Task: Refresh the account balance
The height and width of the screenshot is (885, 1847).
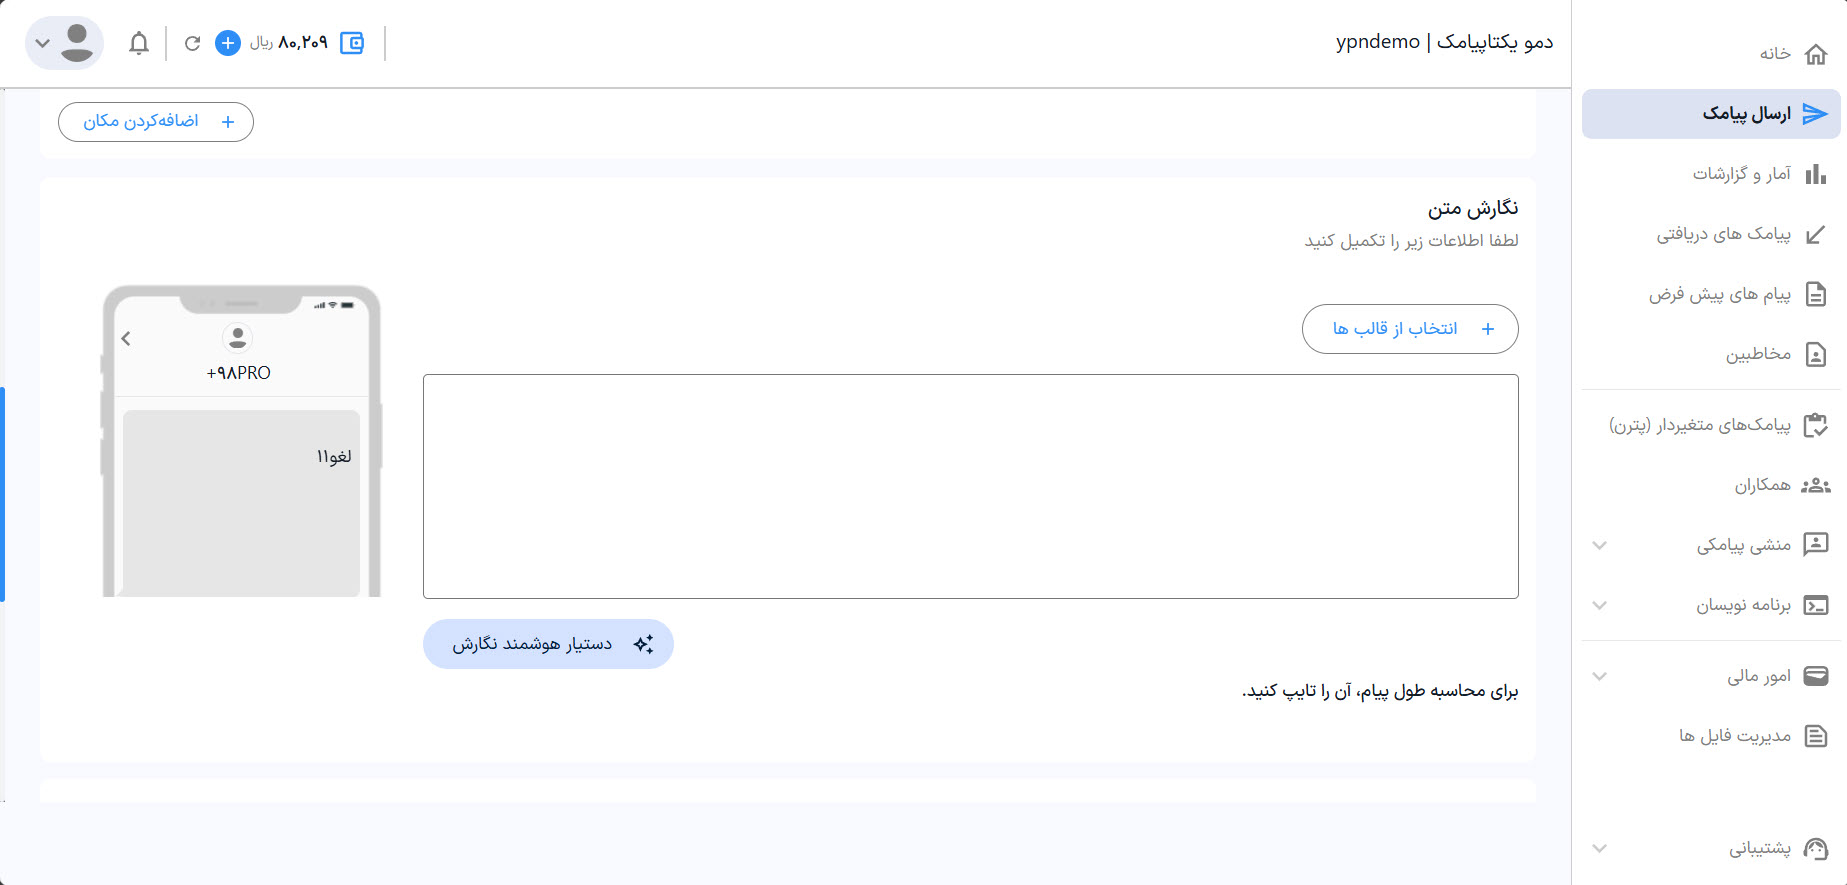Action: [x=192, y=43]
